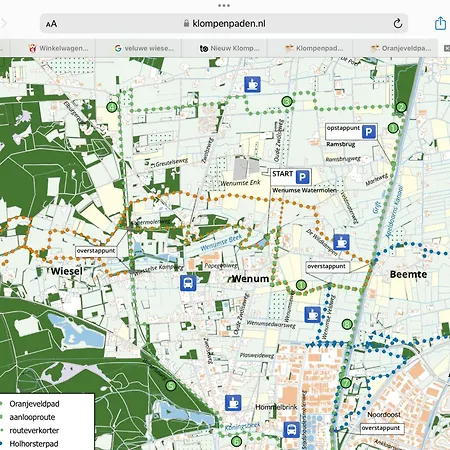Click the START parking icon at Wenumse Watermolen
The height and width of the screenshot is (450, 450).
pos(303,177)
